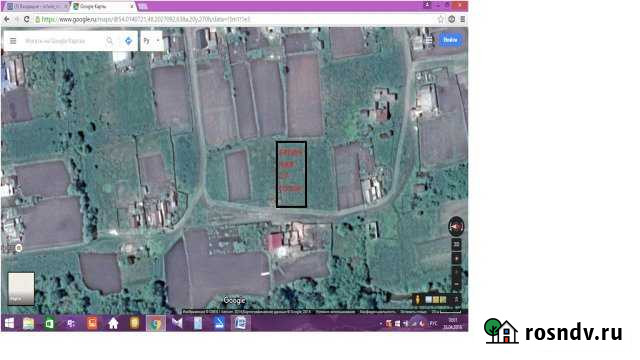Image resolution: width=640 pixels, height=360 pixels.
Task: Open directions using the blue diamond icon
Action: 129,41
